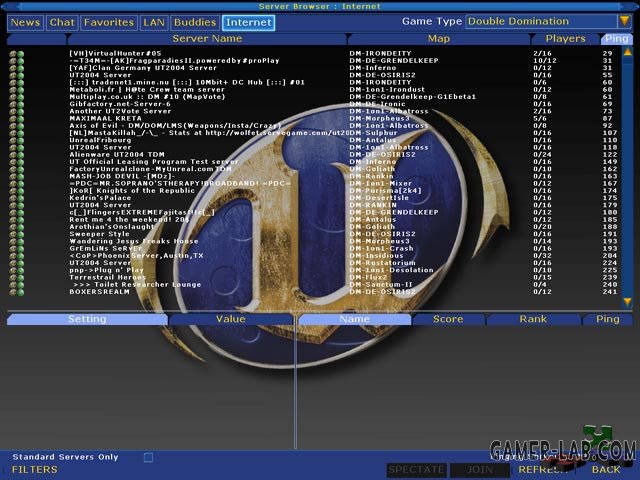
Task: Click the 10/12 players cell
Action: click(x=544, y=60)
